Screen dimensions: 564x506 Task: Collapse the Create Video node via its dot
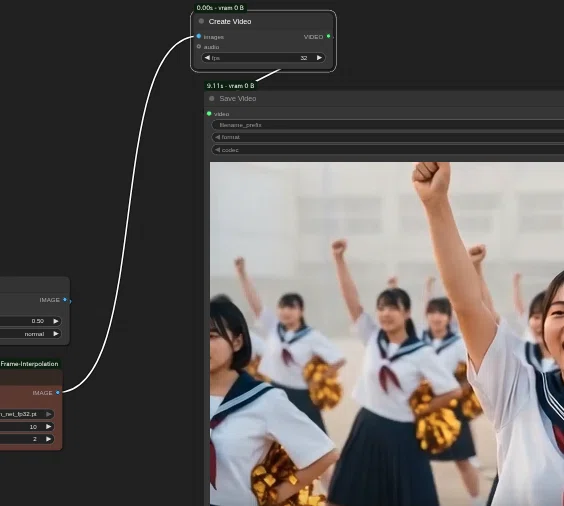pos(201,21)
